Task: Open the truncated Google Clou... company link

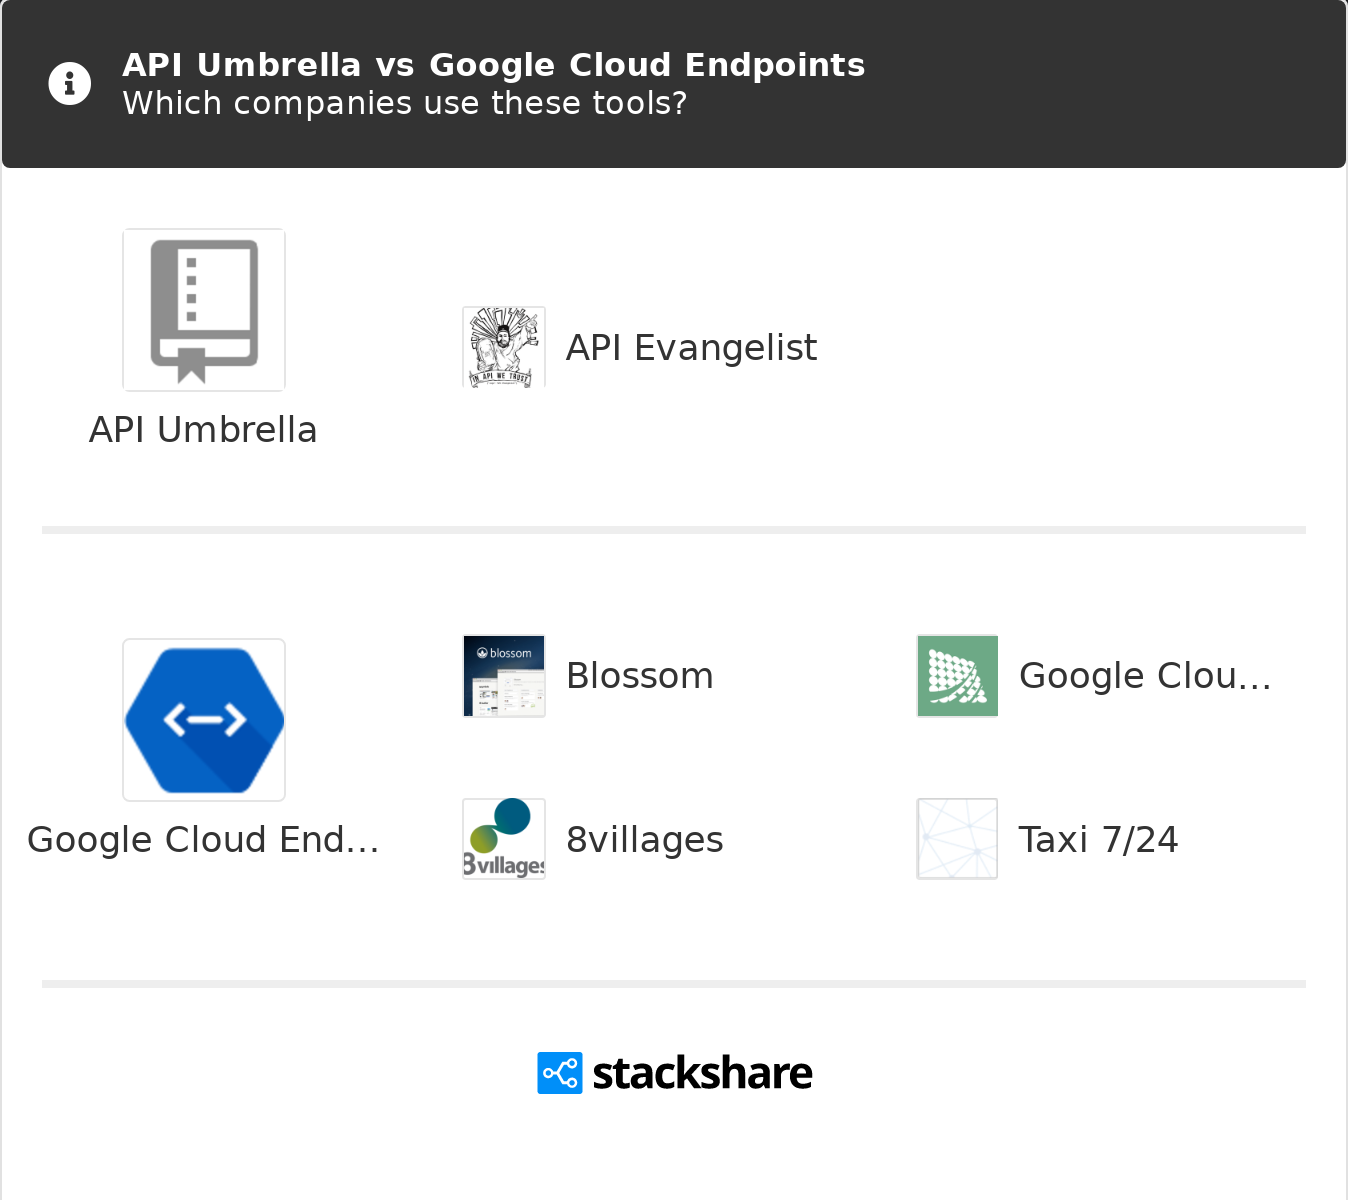Action: [1145, 676]
